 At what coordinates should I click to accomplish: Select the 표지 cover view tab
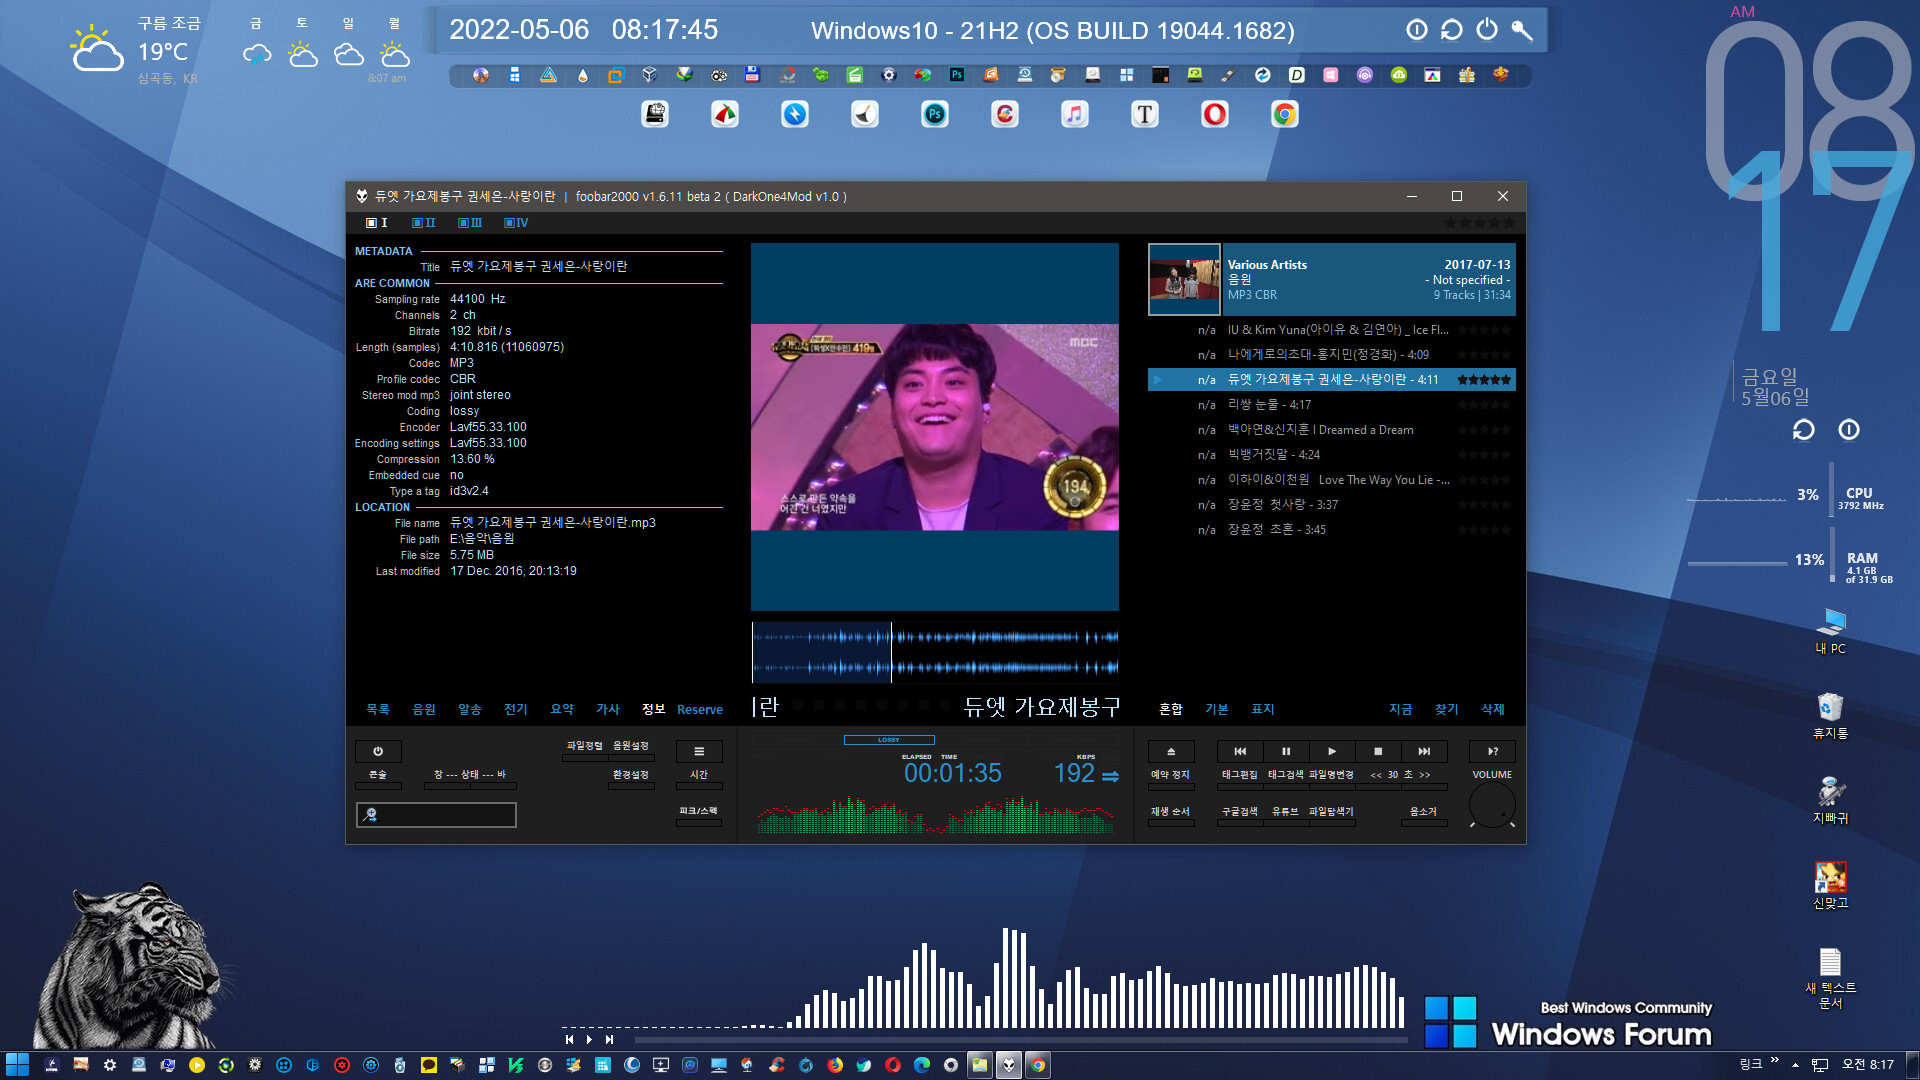coord(1263,709)
